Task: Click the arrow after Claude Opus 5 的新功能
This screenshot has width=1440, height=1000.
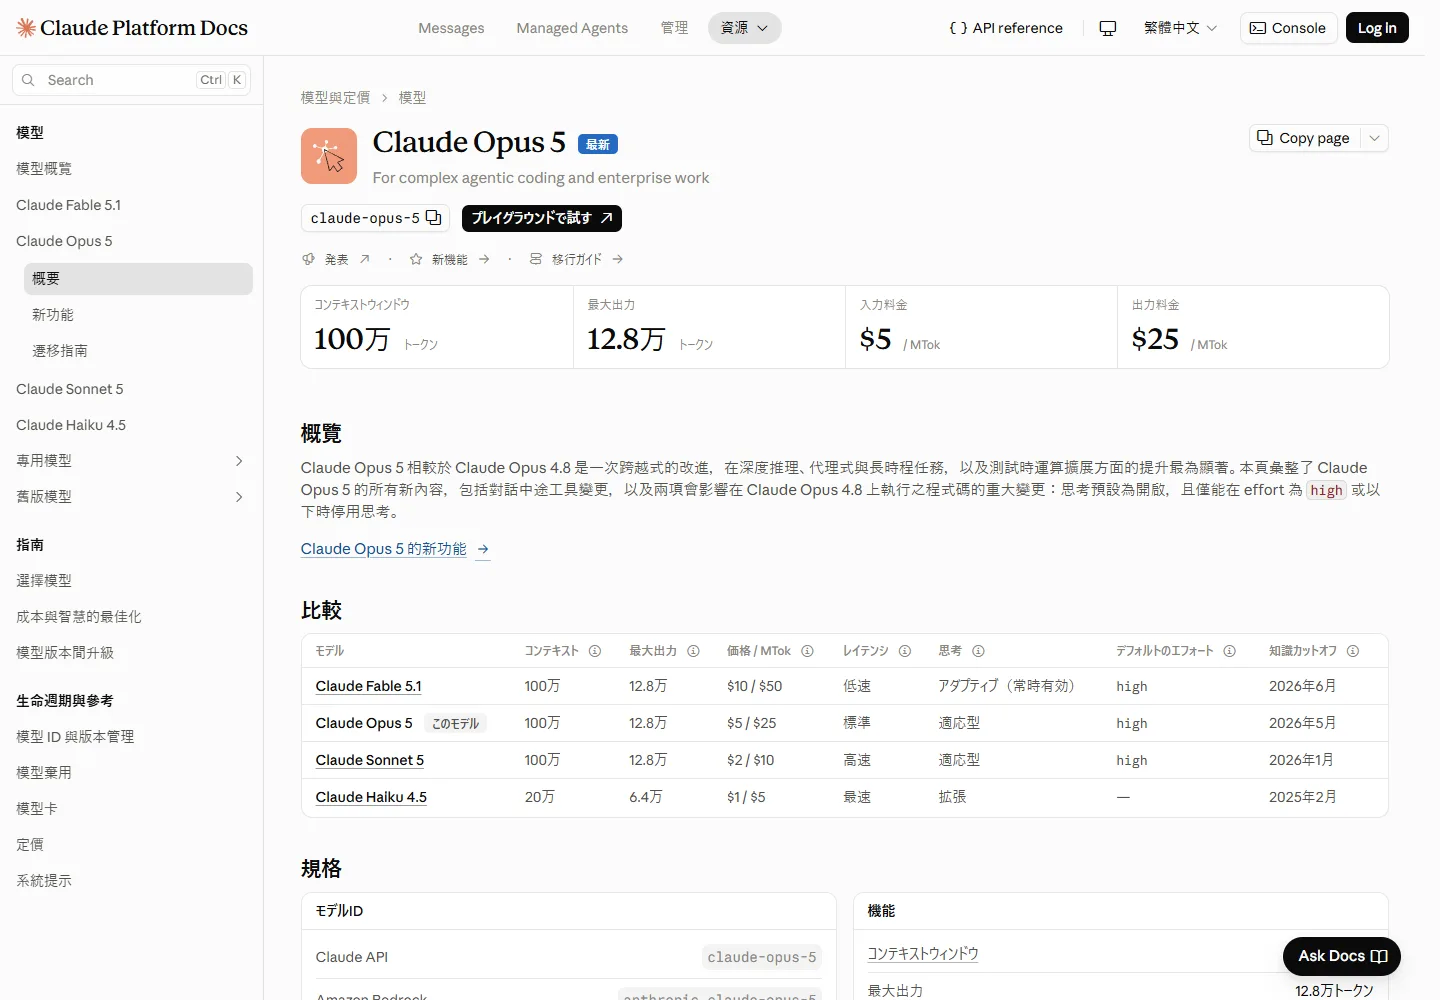Action: pos(483,549)
